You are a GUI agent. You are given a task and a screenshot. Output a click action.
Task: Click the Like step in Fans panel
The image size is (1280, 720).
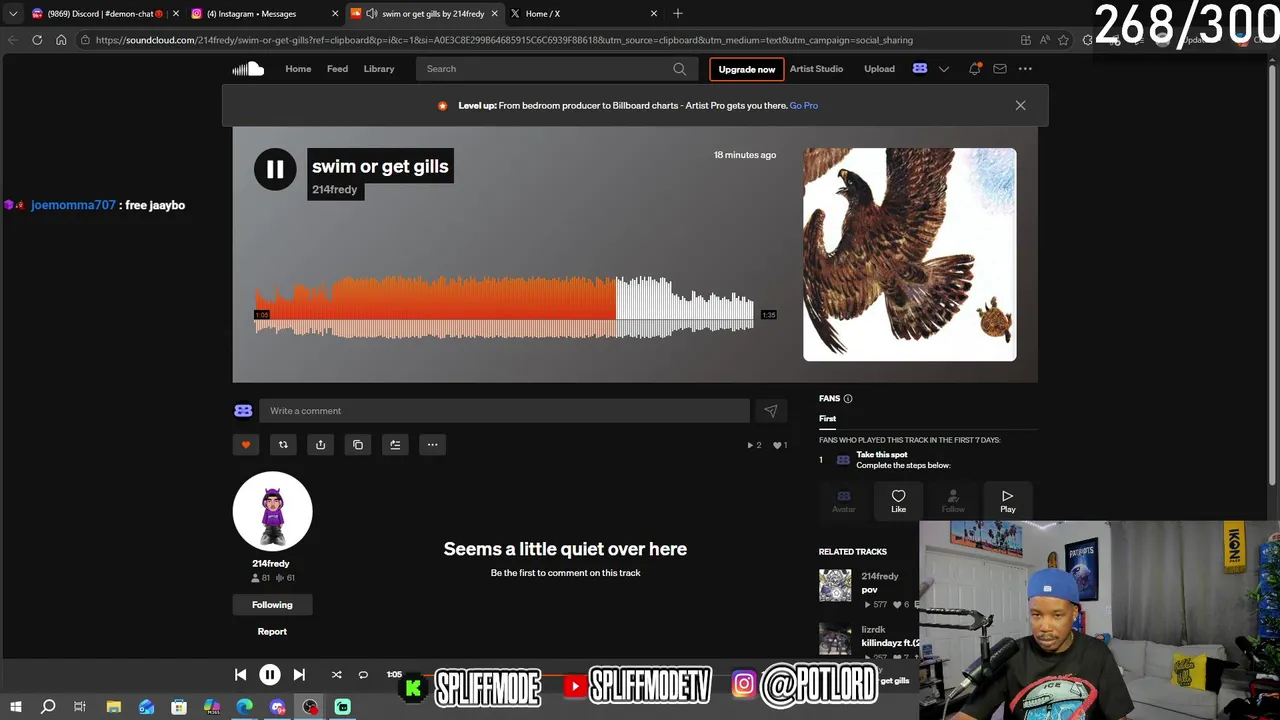(898, 501)
